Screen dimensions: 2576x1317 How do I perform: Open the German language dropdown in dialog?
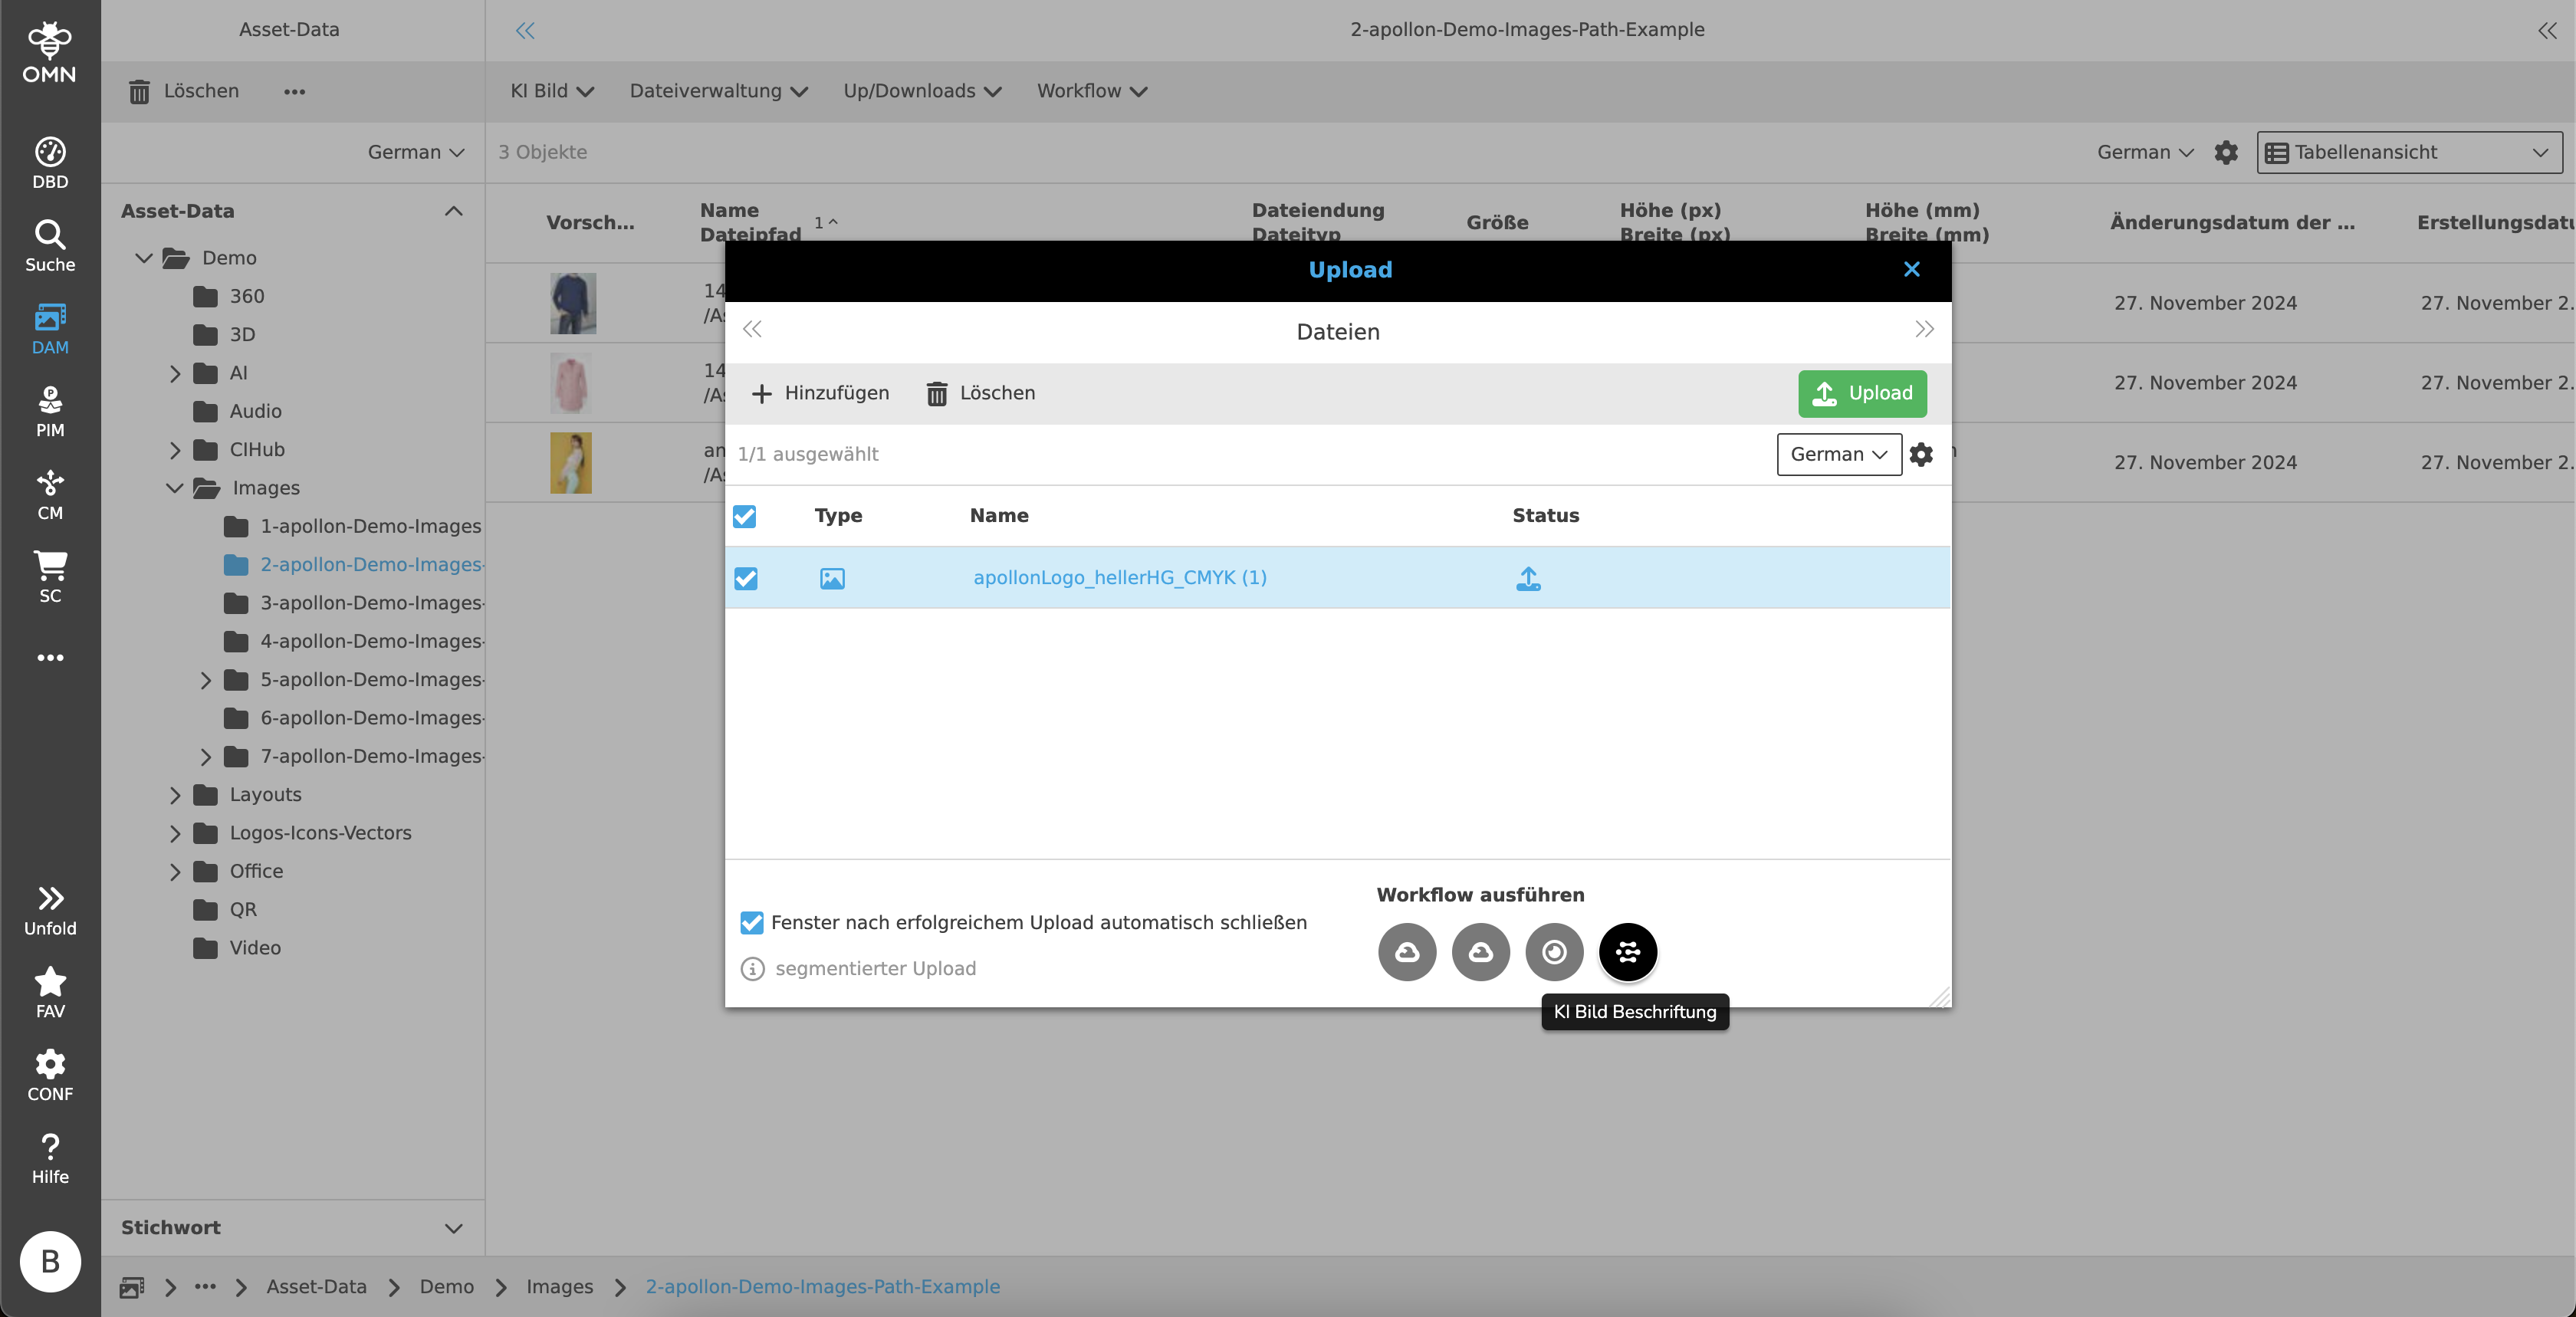[1838, 454]
